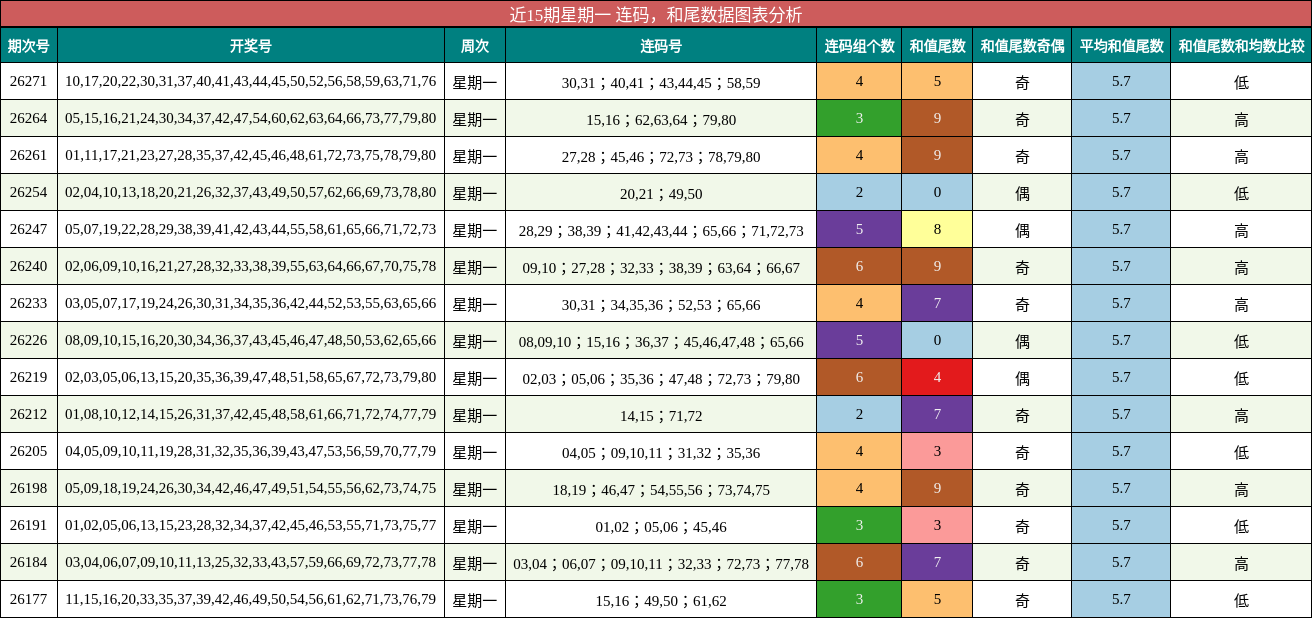Click 奇 parity cell in row 26271
Viewport: 1312px width, 618px height.
(x=1022, y=81)
